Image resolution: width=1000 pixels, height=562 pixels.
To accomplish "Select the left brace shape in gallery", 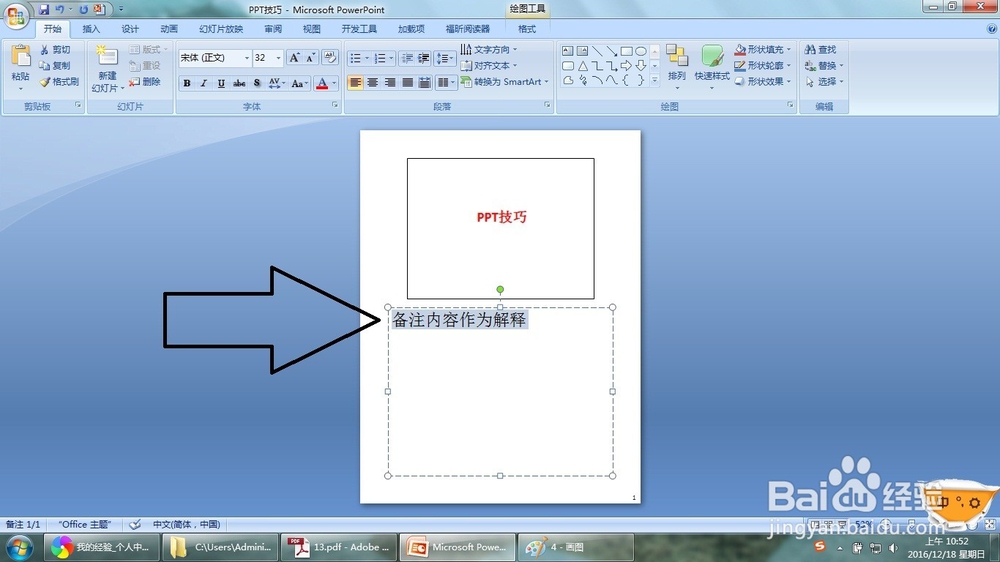I will [x=626, y=80].
